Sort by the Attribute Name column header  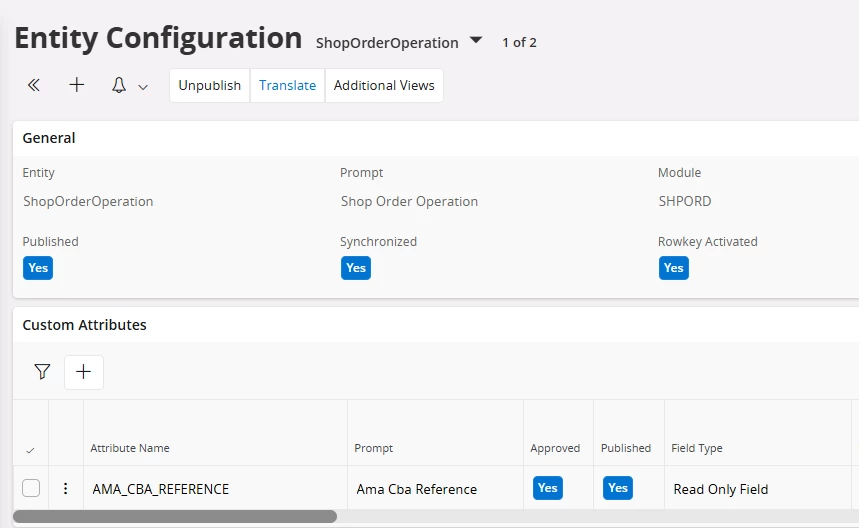pos(130,449)
